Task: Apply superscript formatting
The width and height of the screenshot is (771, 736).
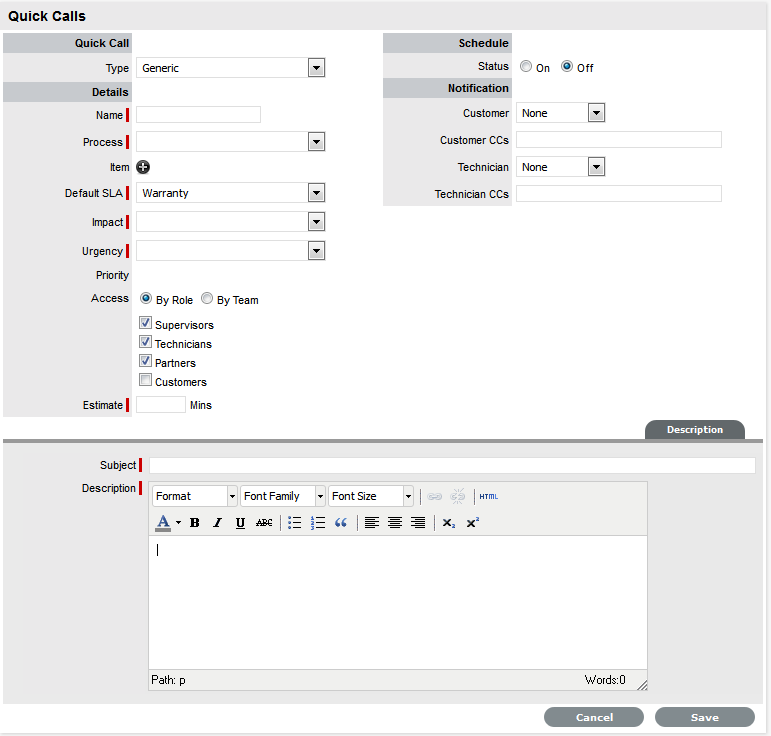Action: (x=472, y=523)
